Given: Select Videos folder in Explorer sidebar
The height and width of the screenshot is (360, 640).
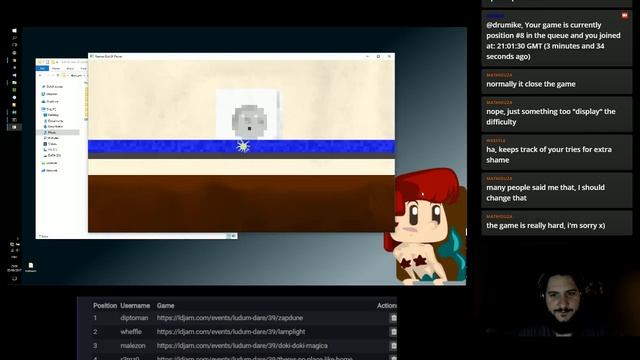Looking at the screenshot, I should point(51,144).
